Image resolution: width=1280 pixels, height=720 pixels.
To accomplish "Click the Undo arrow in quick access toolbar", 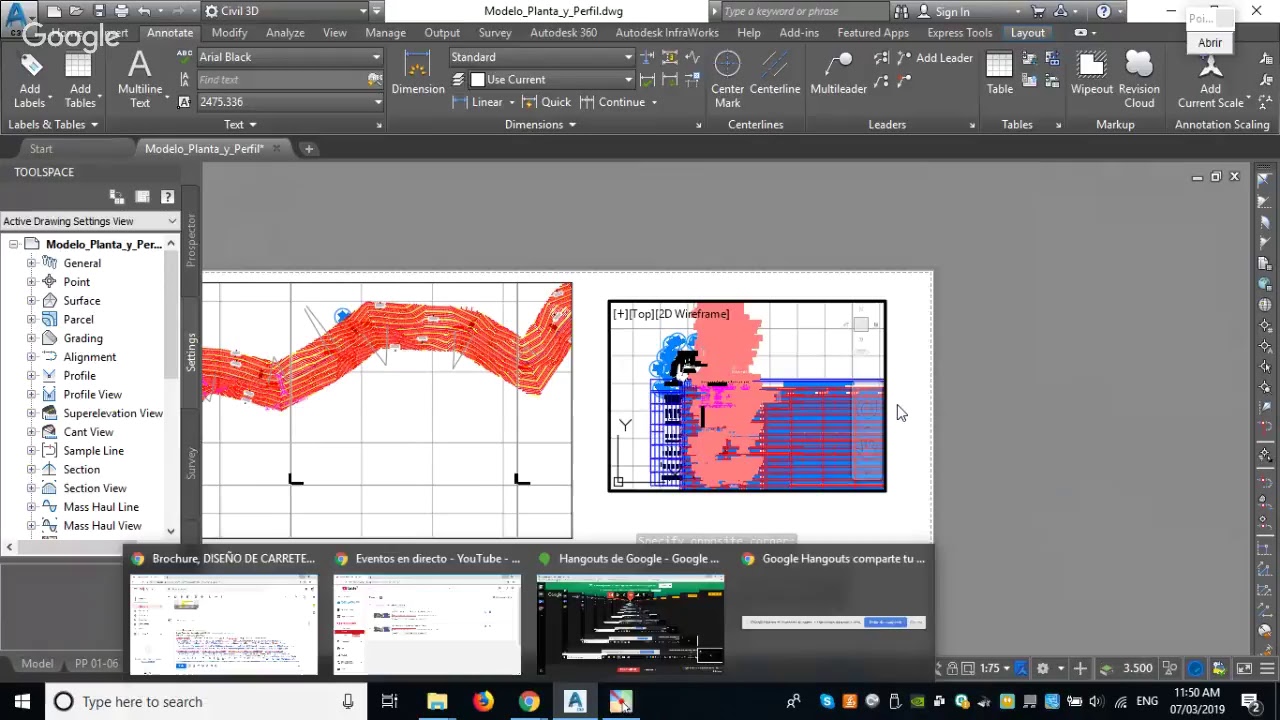I will pos(144,11).
